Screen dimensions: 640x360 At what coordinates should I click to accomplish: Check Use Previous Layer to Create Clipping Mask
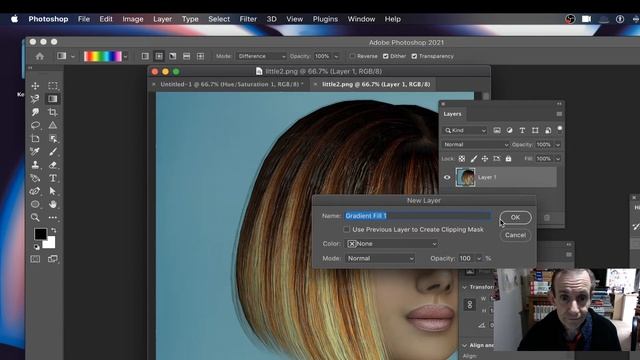pyautogui.click(x=347, y=229)
